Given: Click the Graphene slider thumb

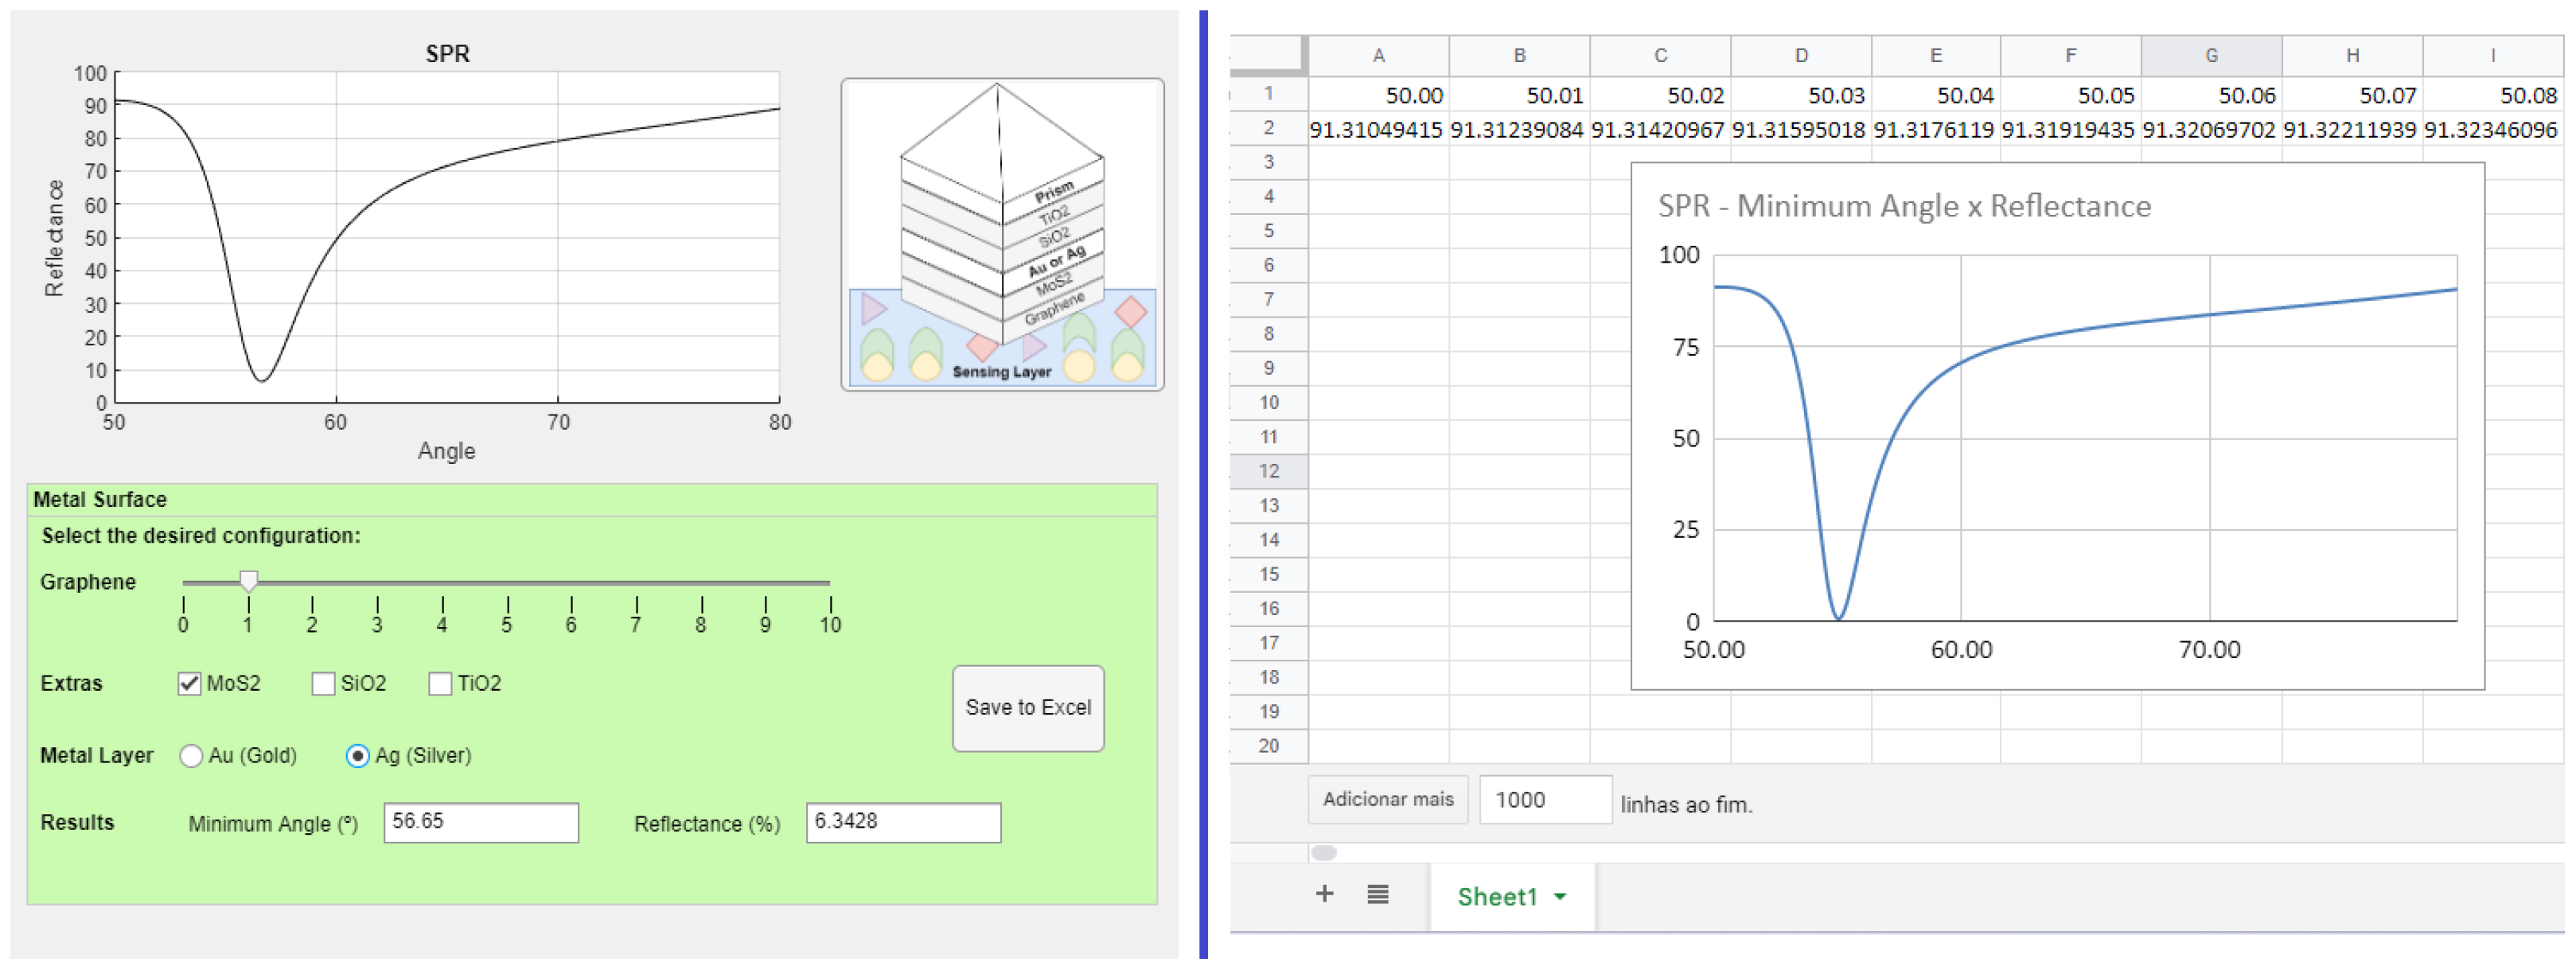Looking at the screenshot, I should (x=248, y=581).
